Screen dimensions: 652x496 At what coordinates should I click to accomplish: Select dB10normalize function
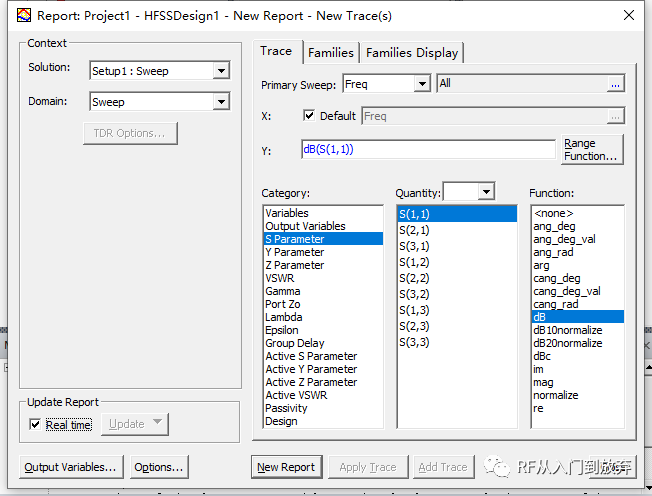coord(578,330)
